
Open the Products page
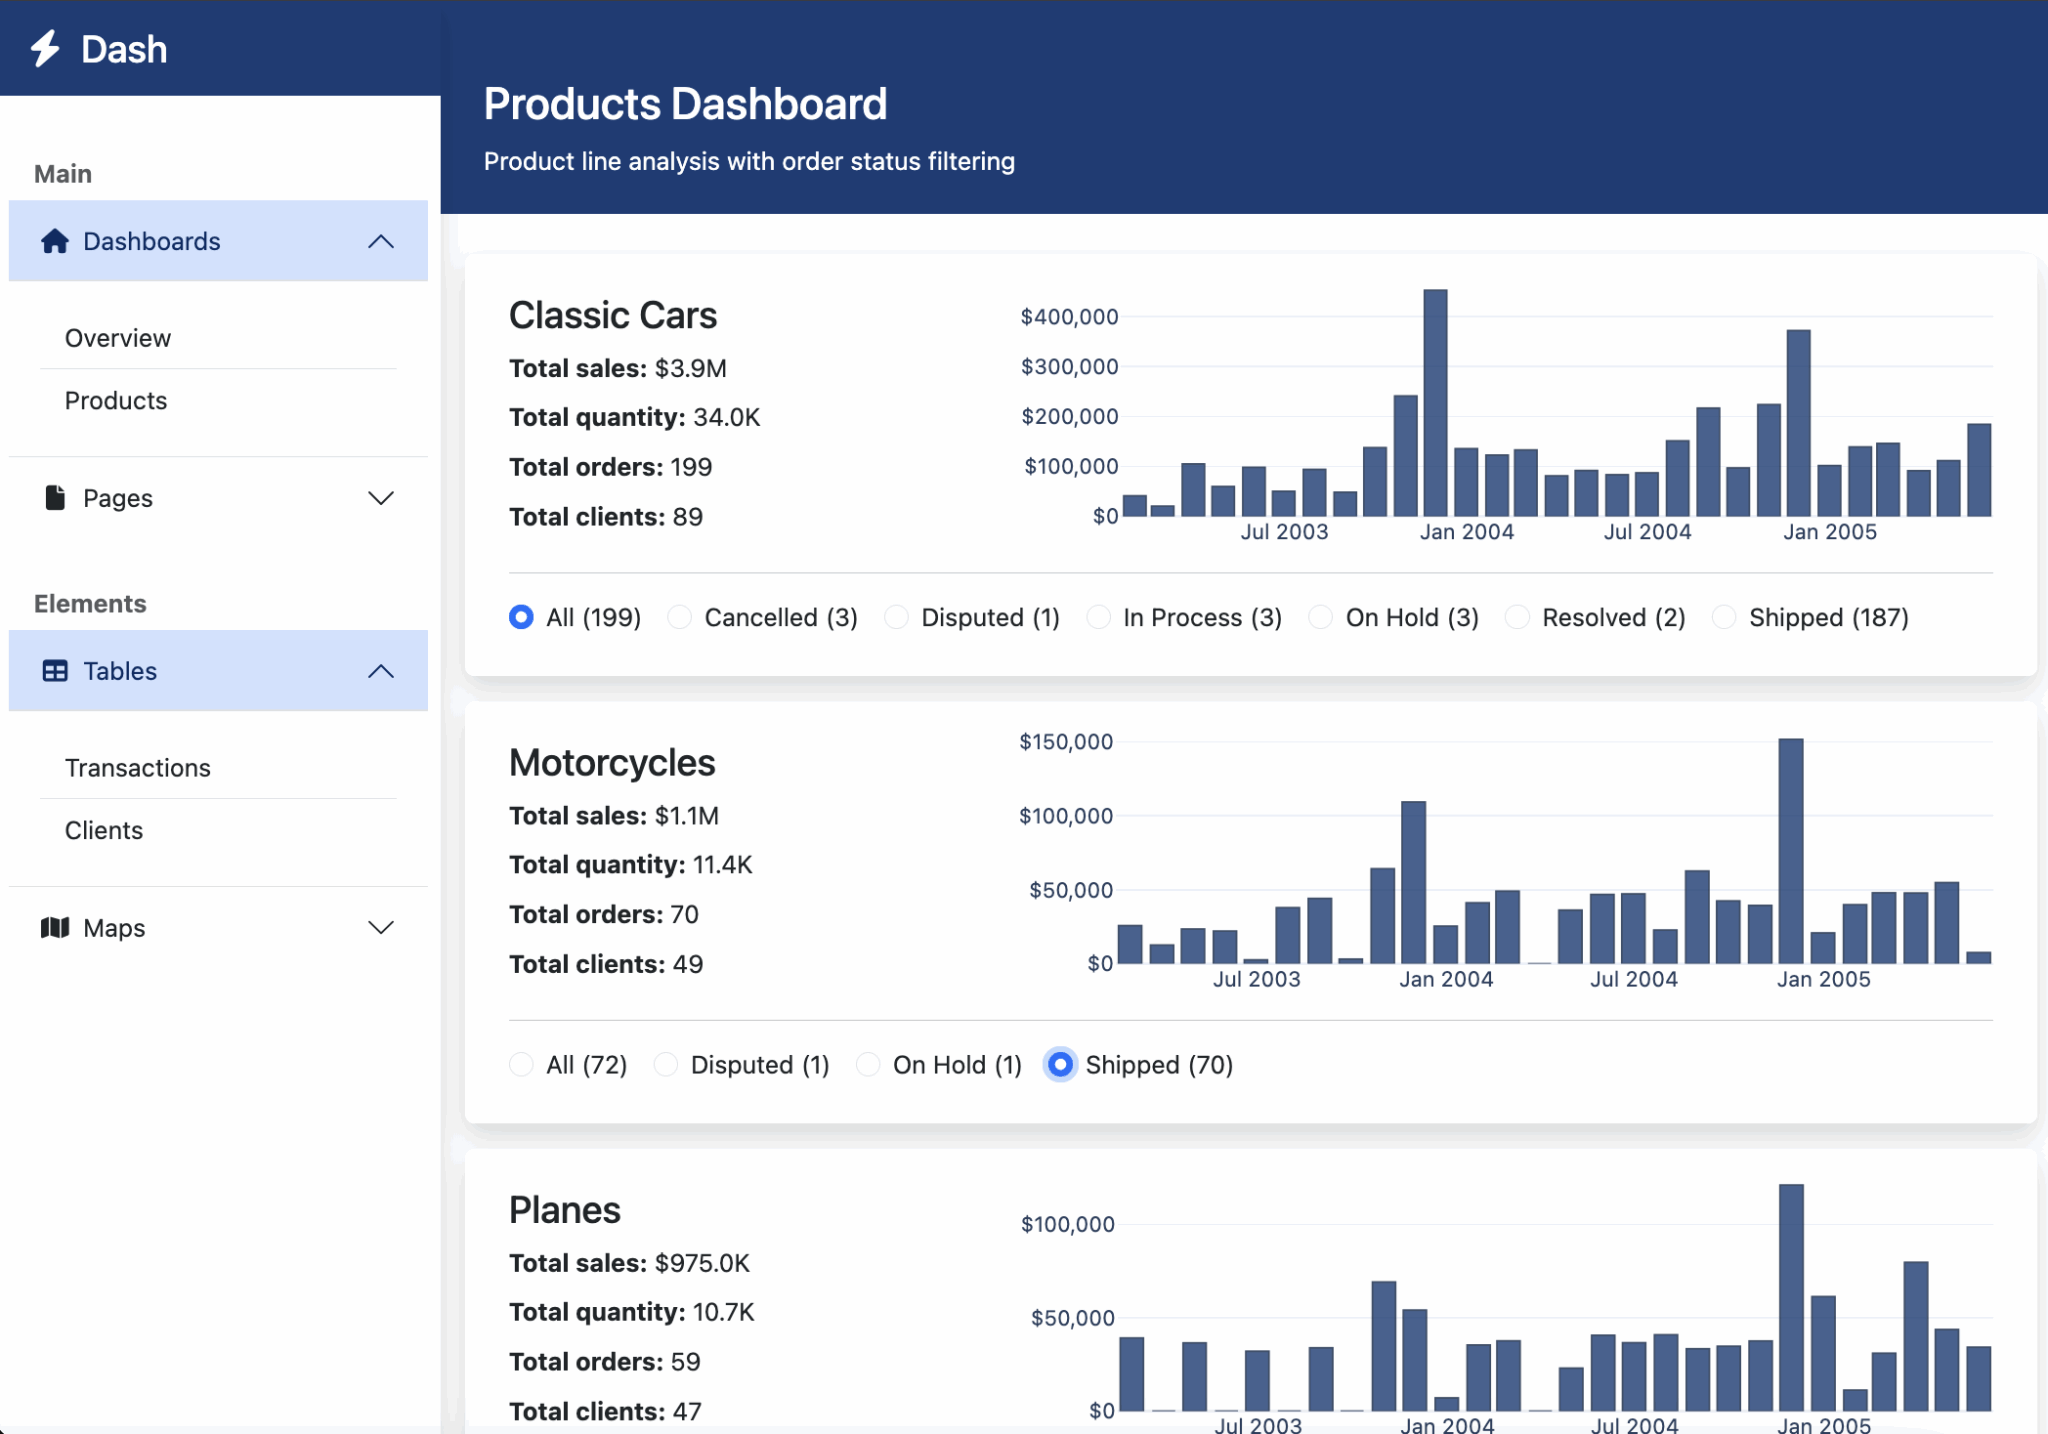click(115, 400)
